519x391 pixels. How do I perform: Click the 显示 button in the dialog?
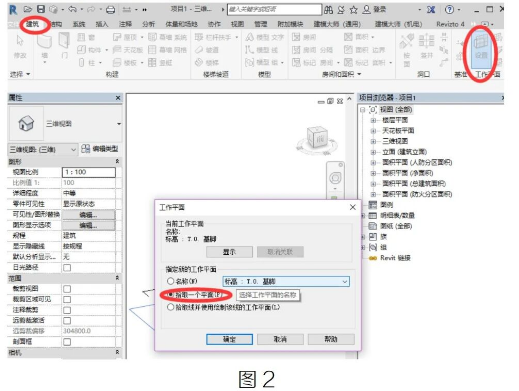click(229, 252)
